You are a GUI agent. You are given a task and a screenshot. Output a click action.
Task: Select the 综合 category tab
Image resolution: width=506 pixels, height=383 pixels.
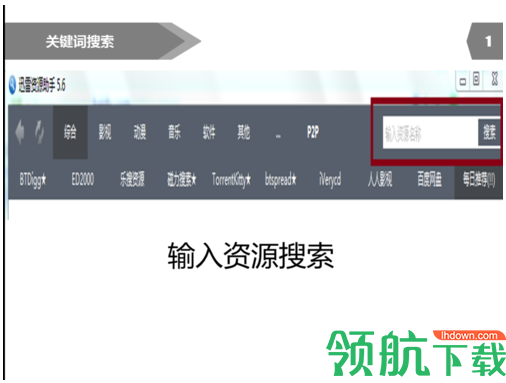(x=70, y=132)
